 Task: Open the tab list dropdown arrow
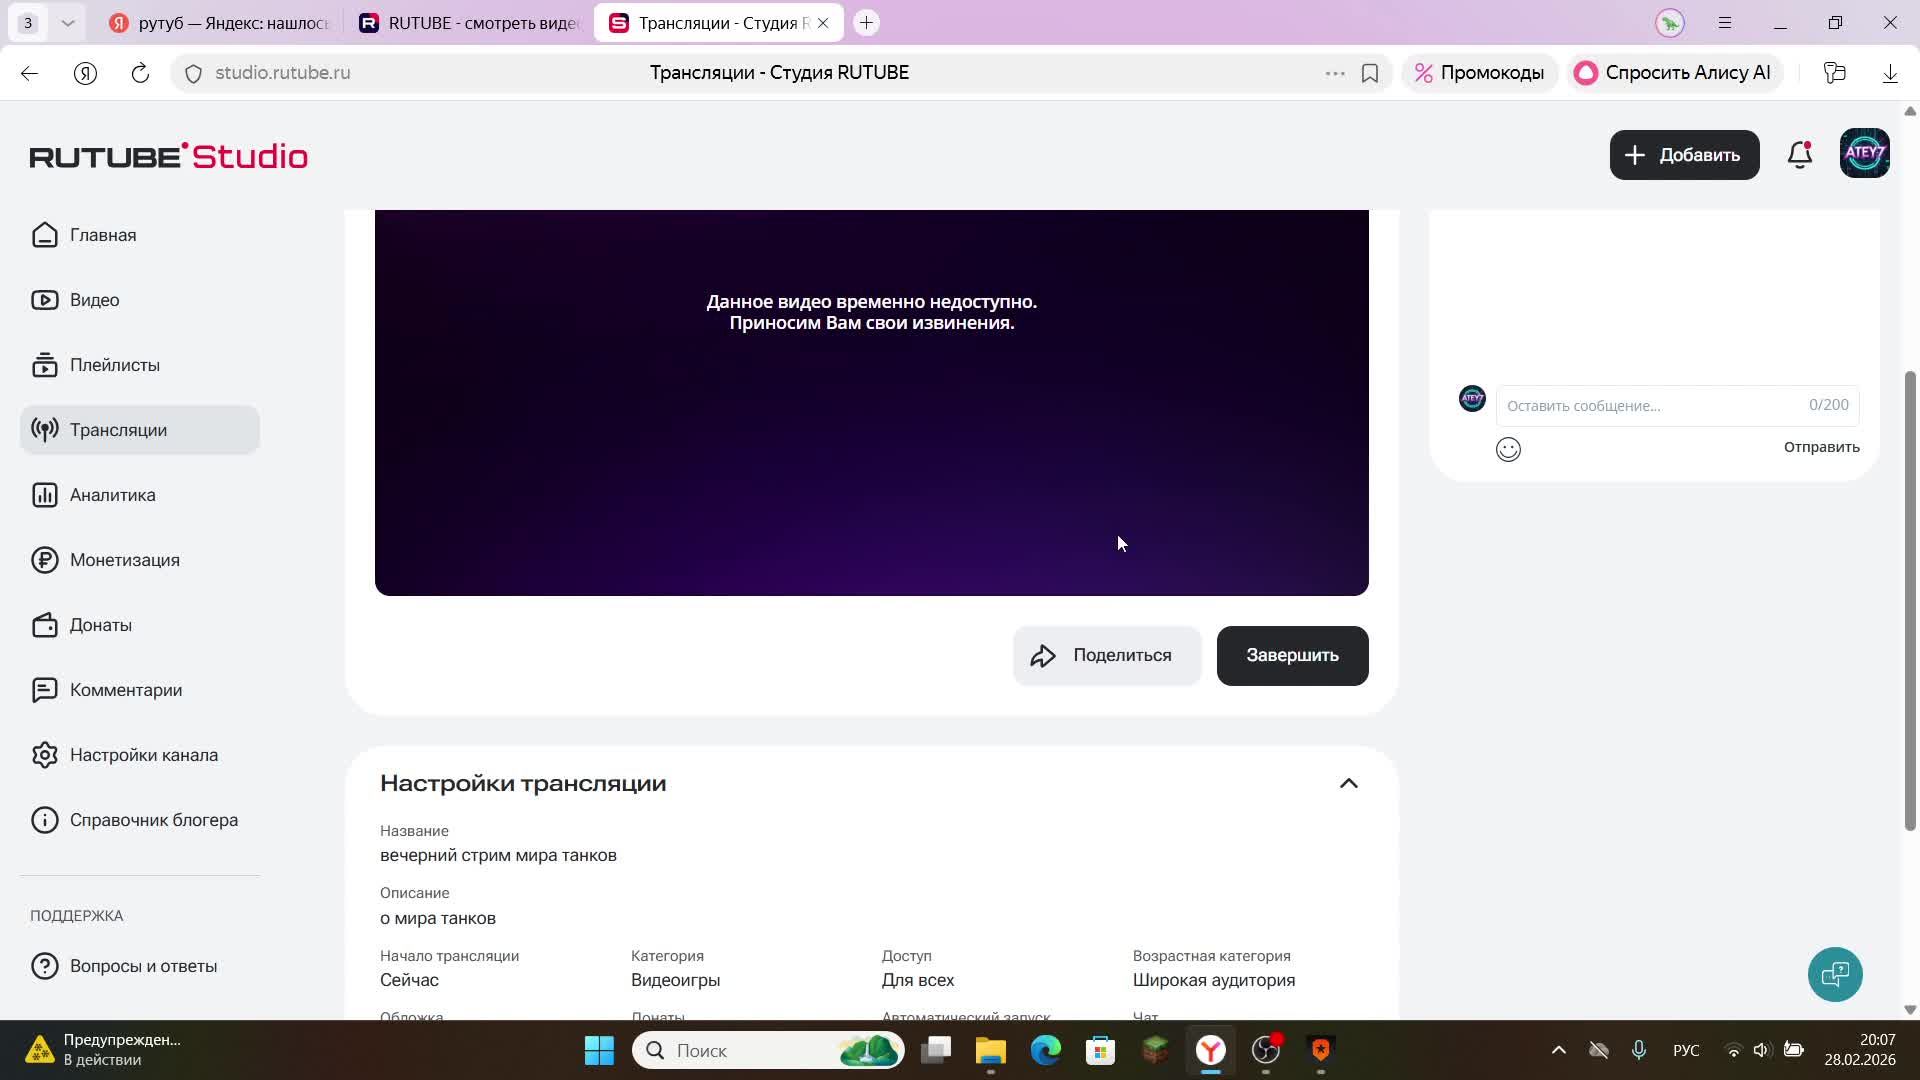click(x=68, y=22)
